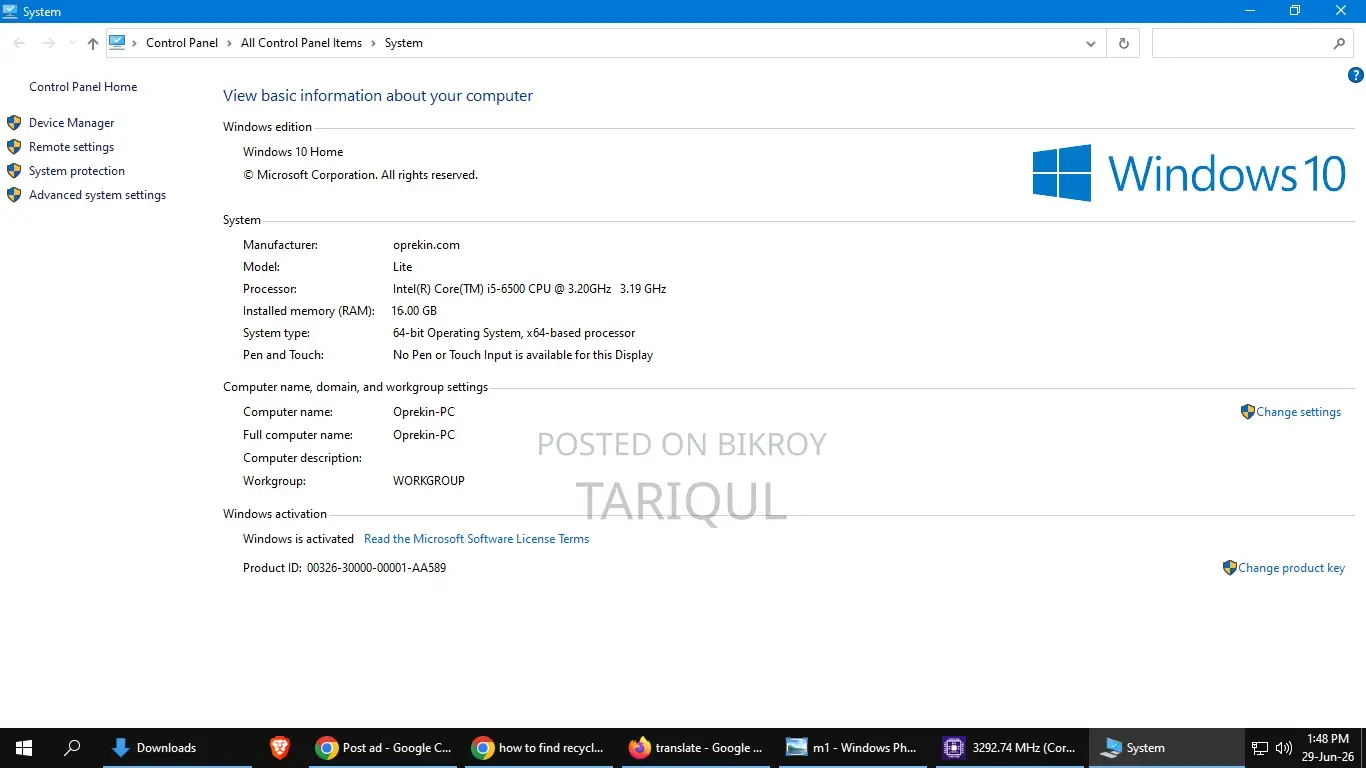This screenshot has height=768, width=1366.
Task: Click the computer icon in the address bar
Action: (x=117, y=43)
